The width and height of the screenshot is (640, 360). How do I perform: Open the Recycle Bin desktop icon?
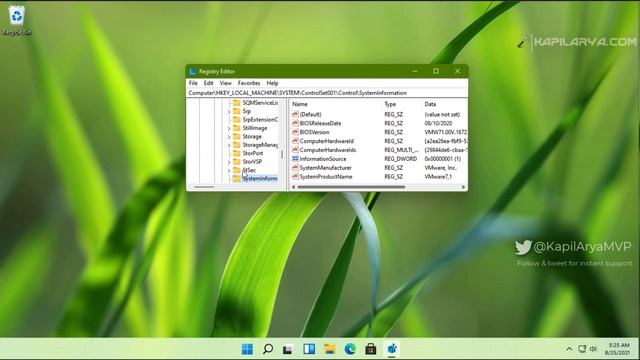point(17,20)
